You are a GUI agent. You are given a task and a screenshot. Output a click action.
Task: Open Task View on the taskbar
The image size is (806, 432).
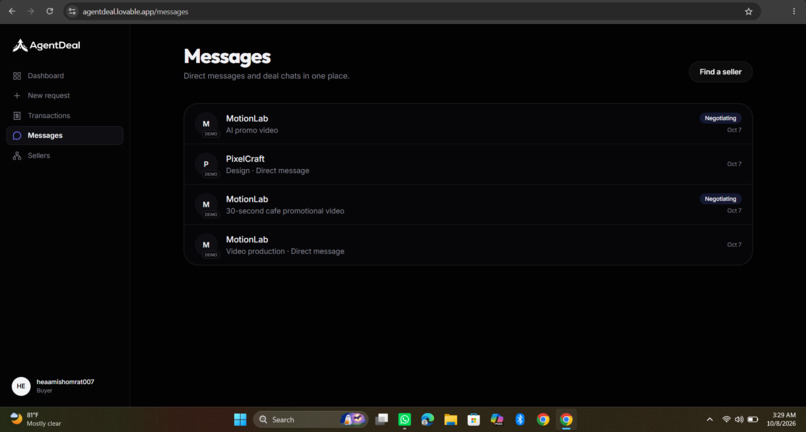click(x=381, y=420)
